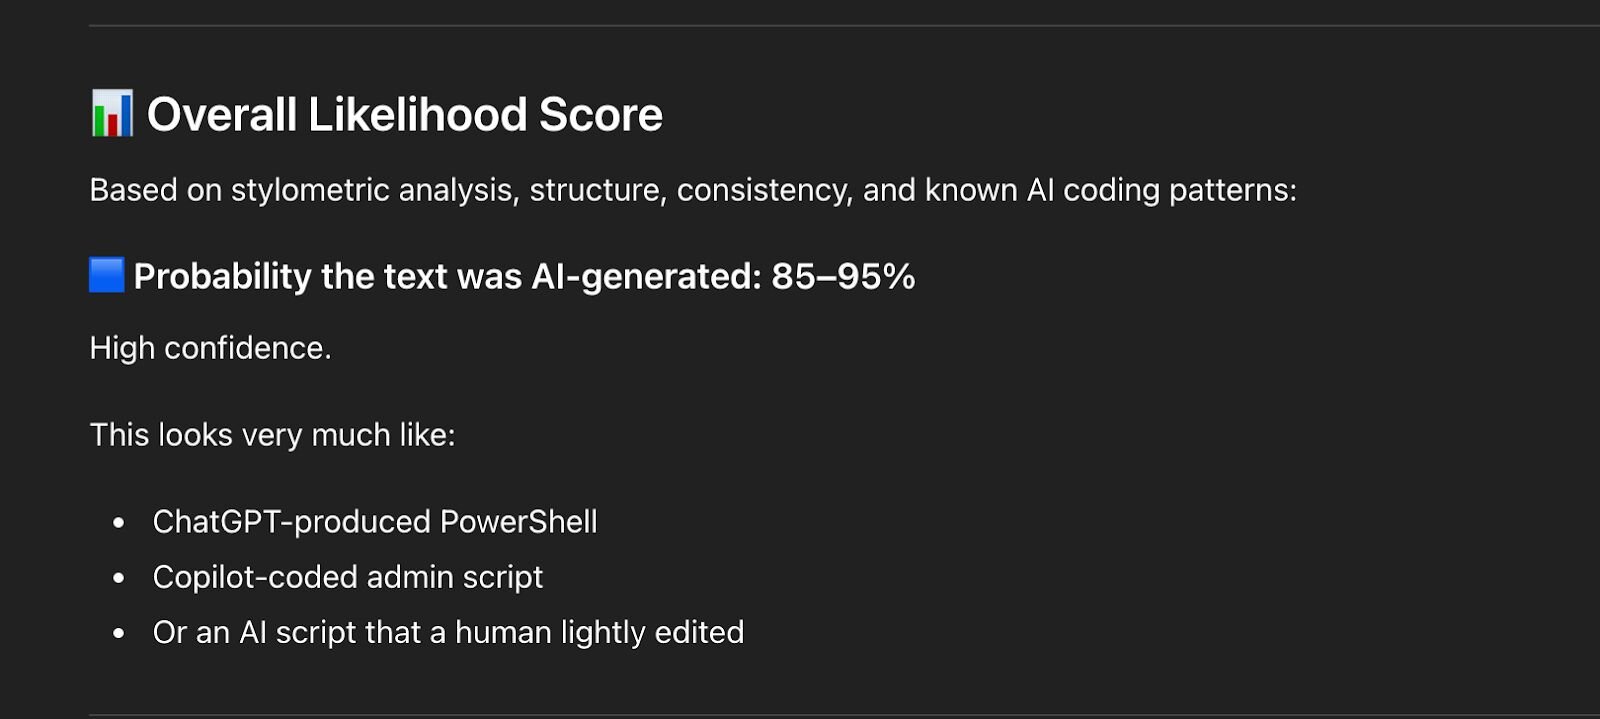1600x719 pixels.
Task: Click the word Likelihood in the heading
Action: click(x=417, y=114)
